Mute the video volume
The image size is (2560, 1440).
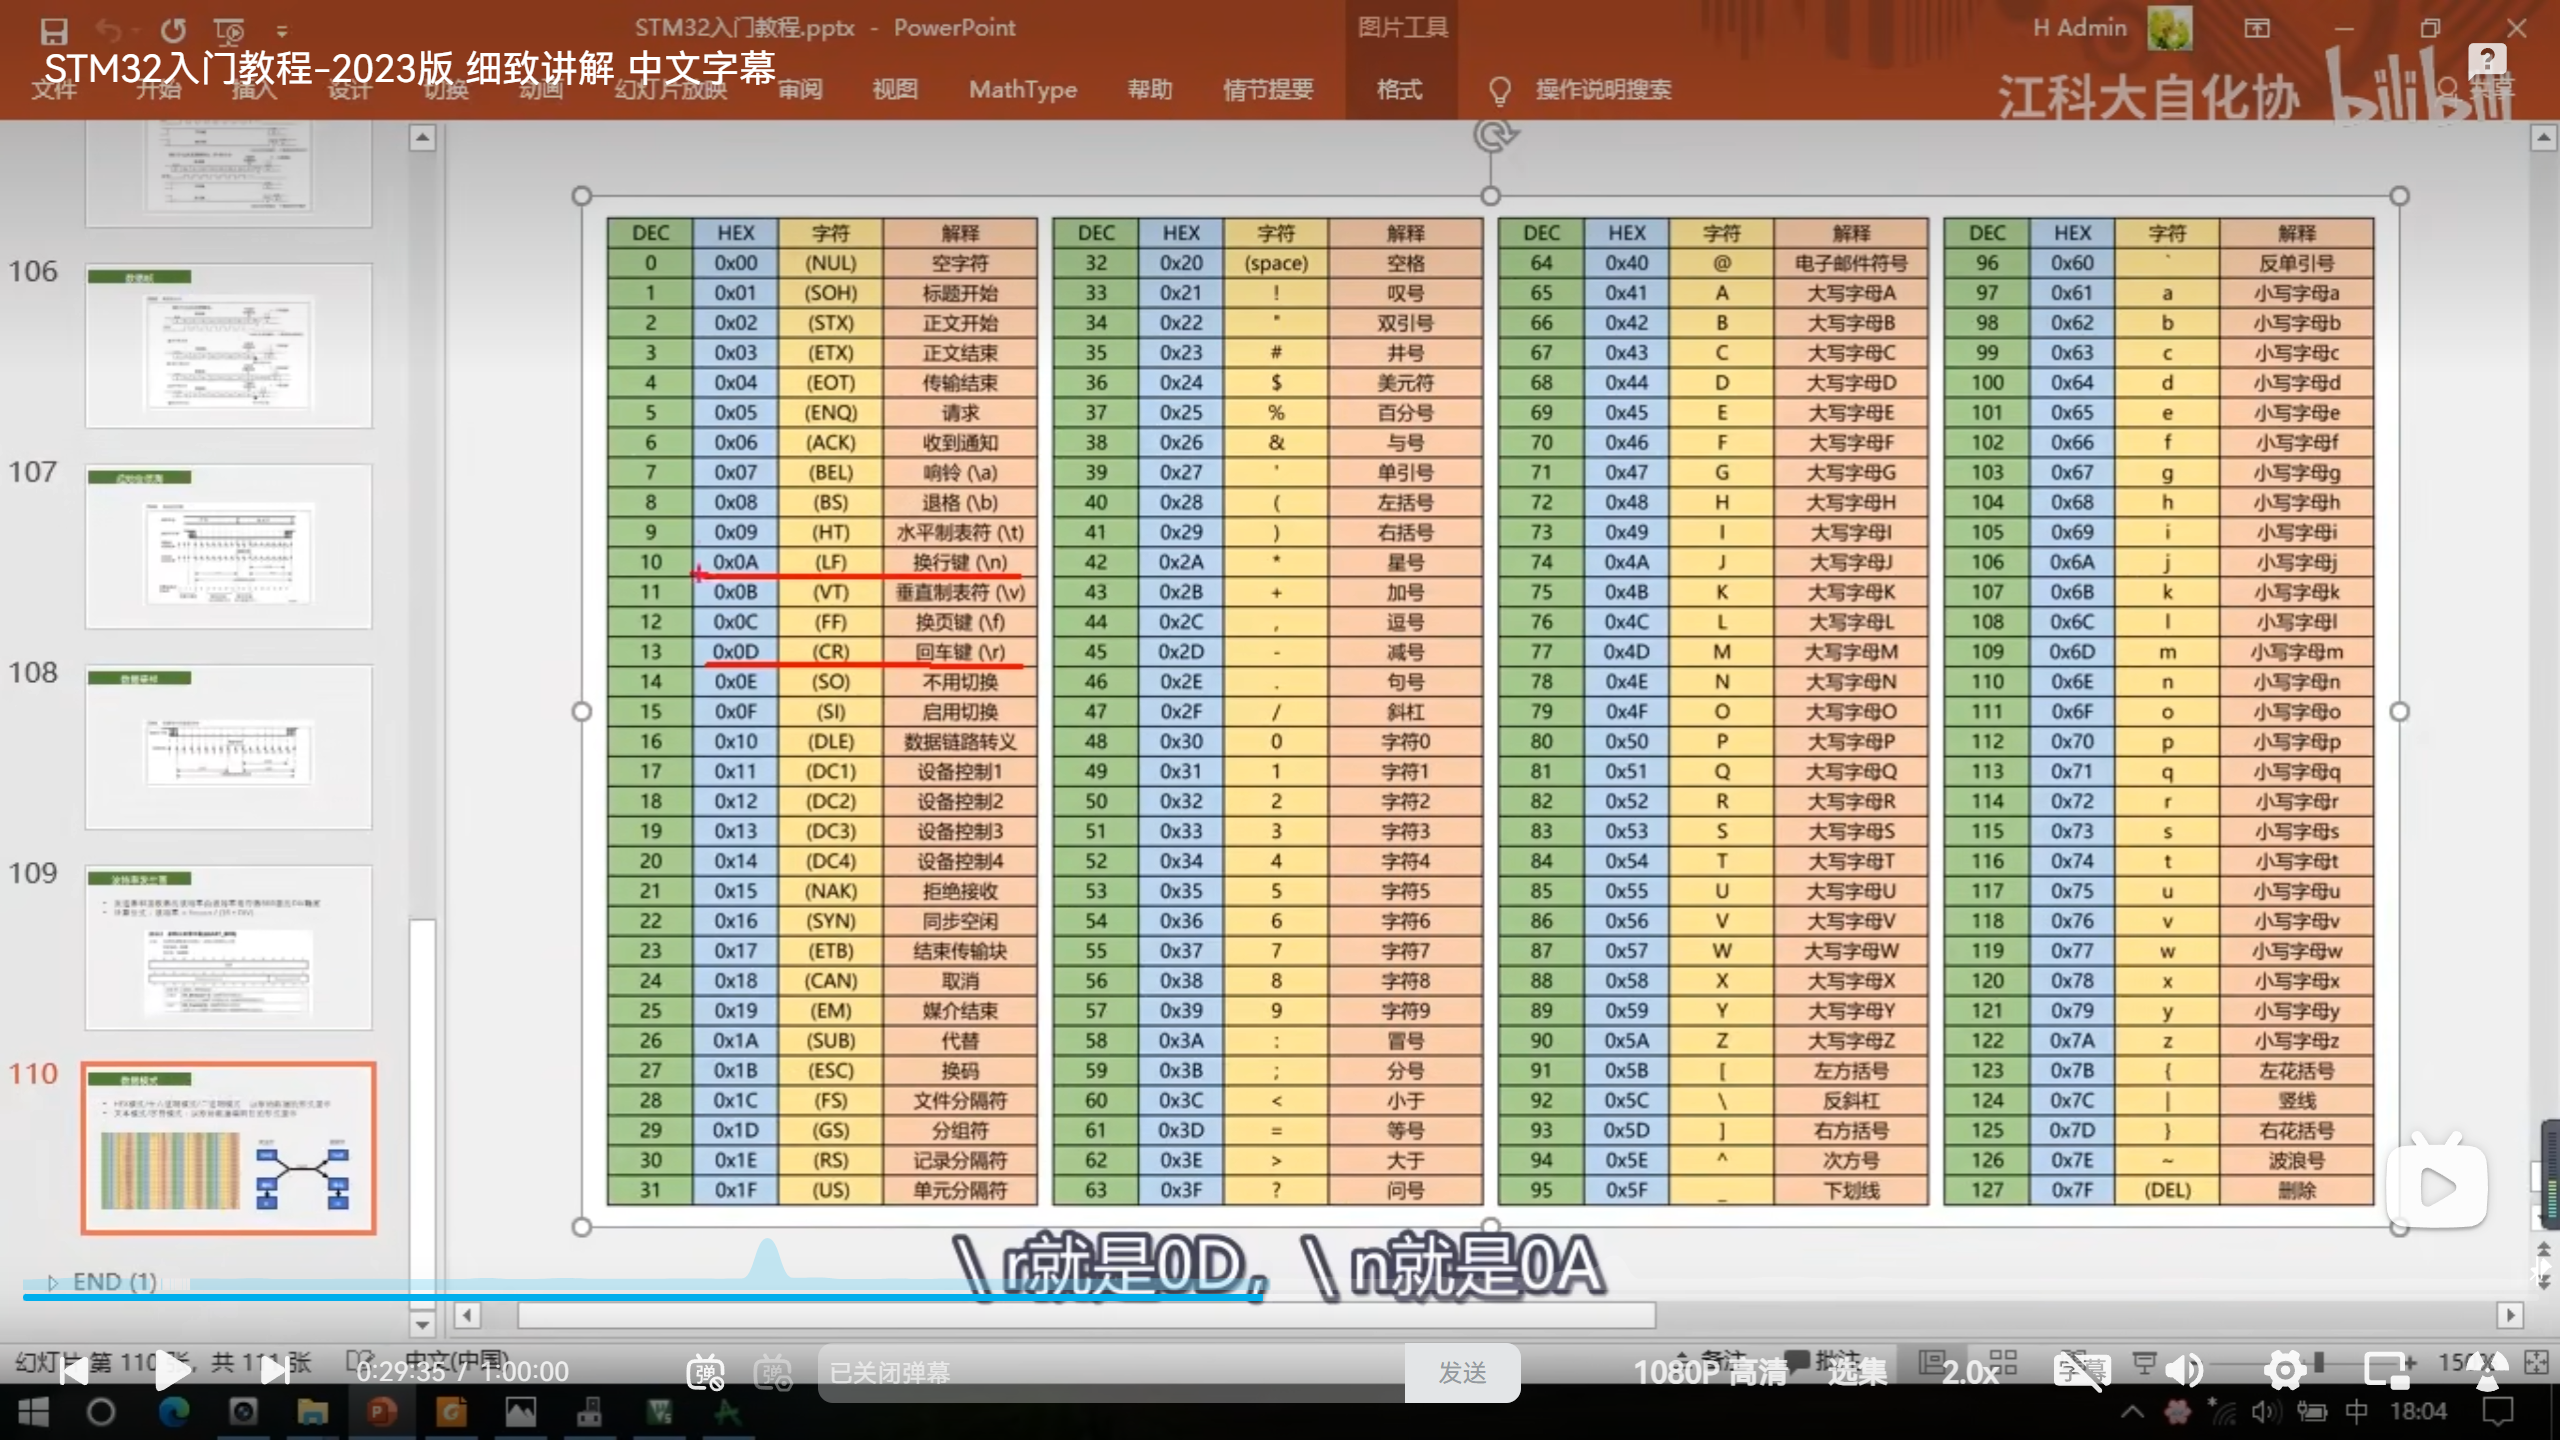2183,1371
